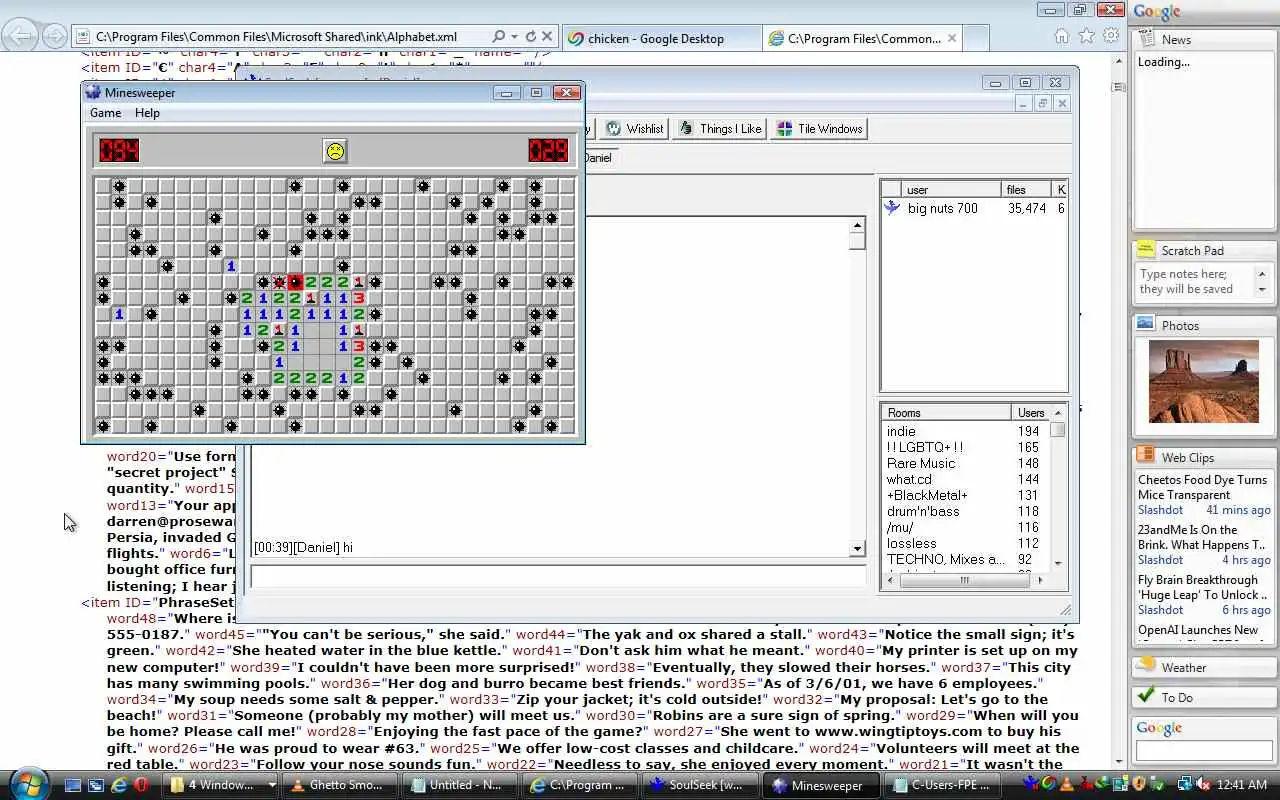This screenshot has width=1280, height=800.
Task: Sort by the files column header
Action: point(1027,189)
